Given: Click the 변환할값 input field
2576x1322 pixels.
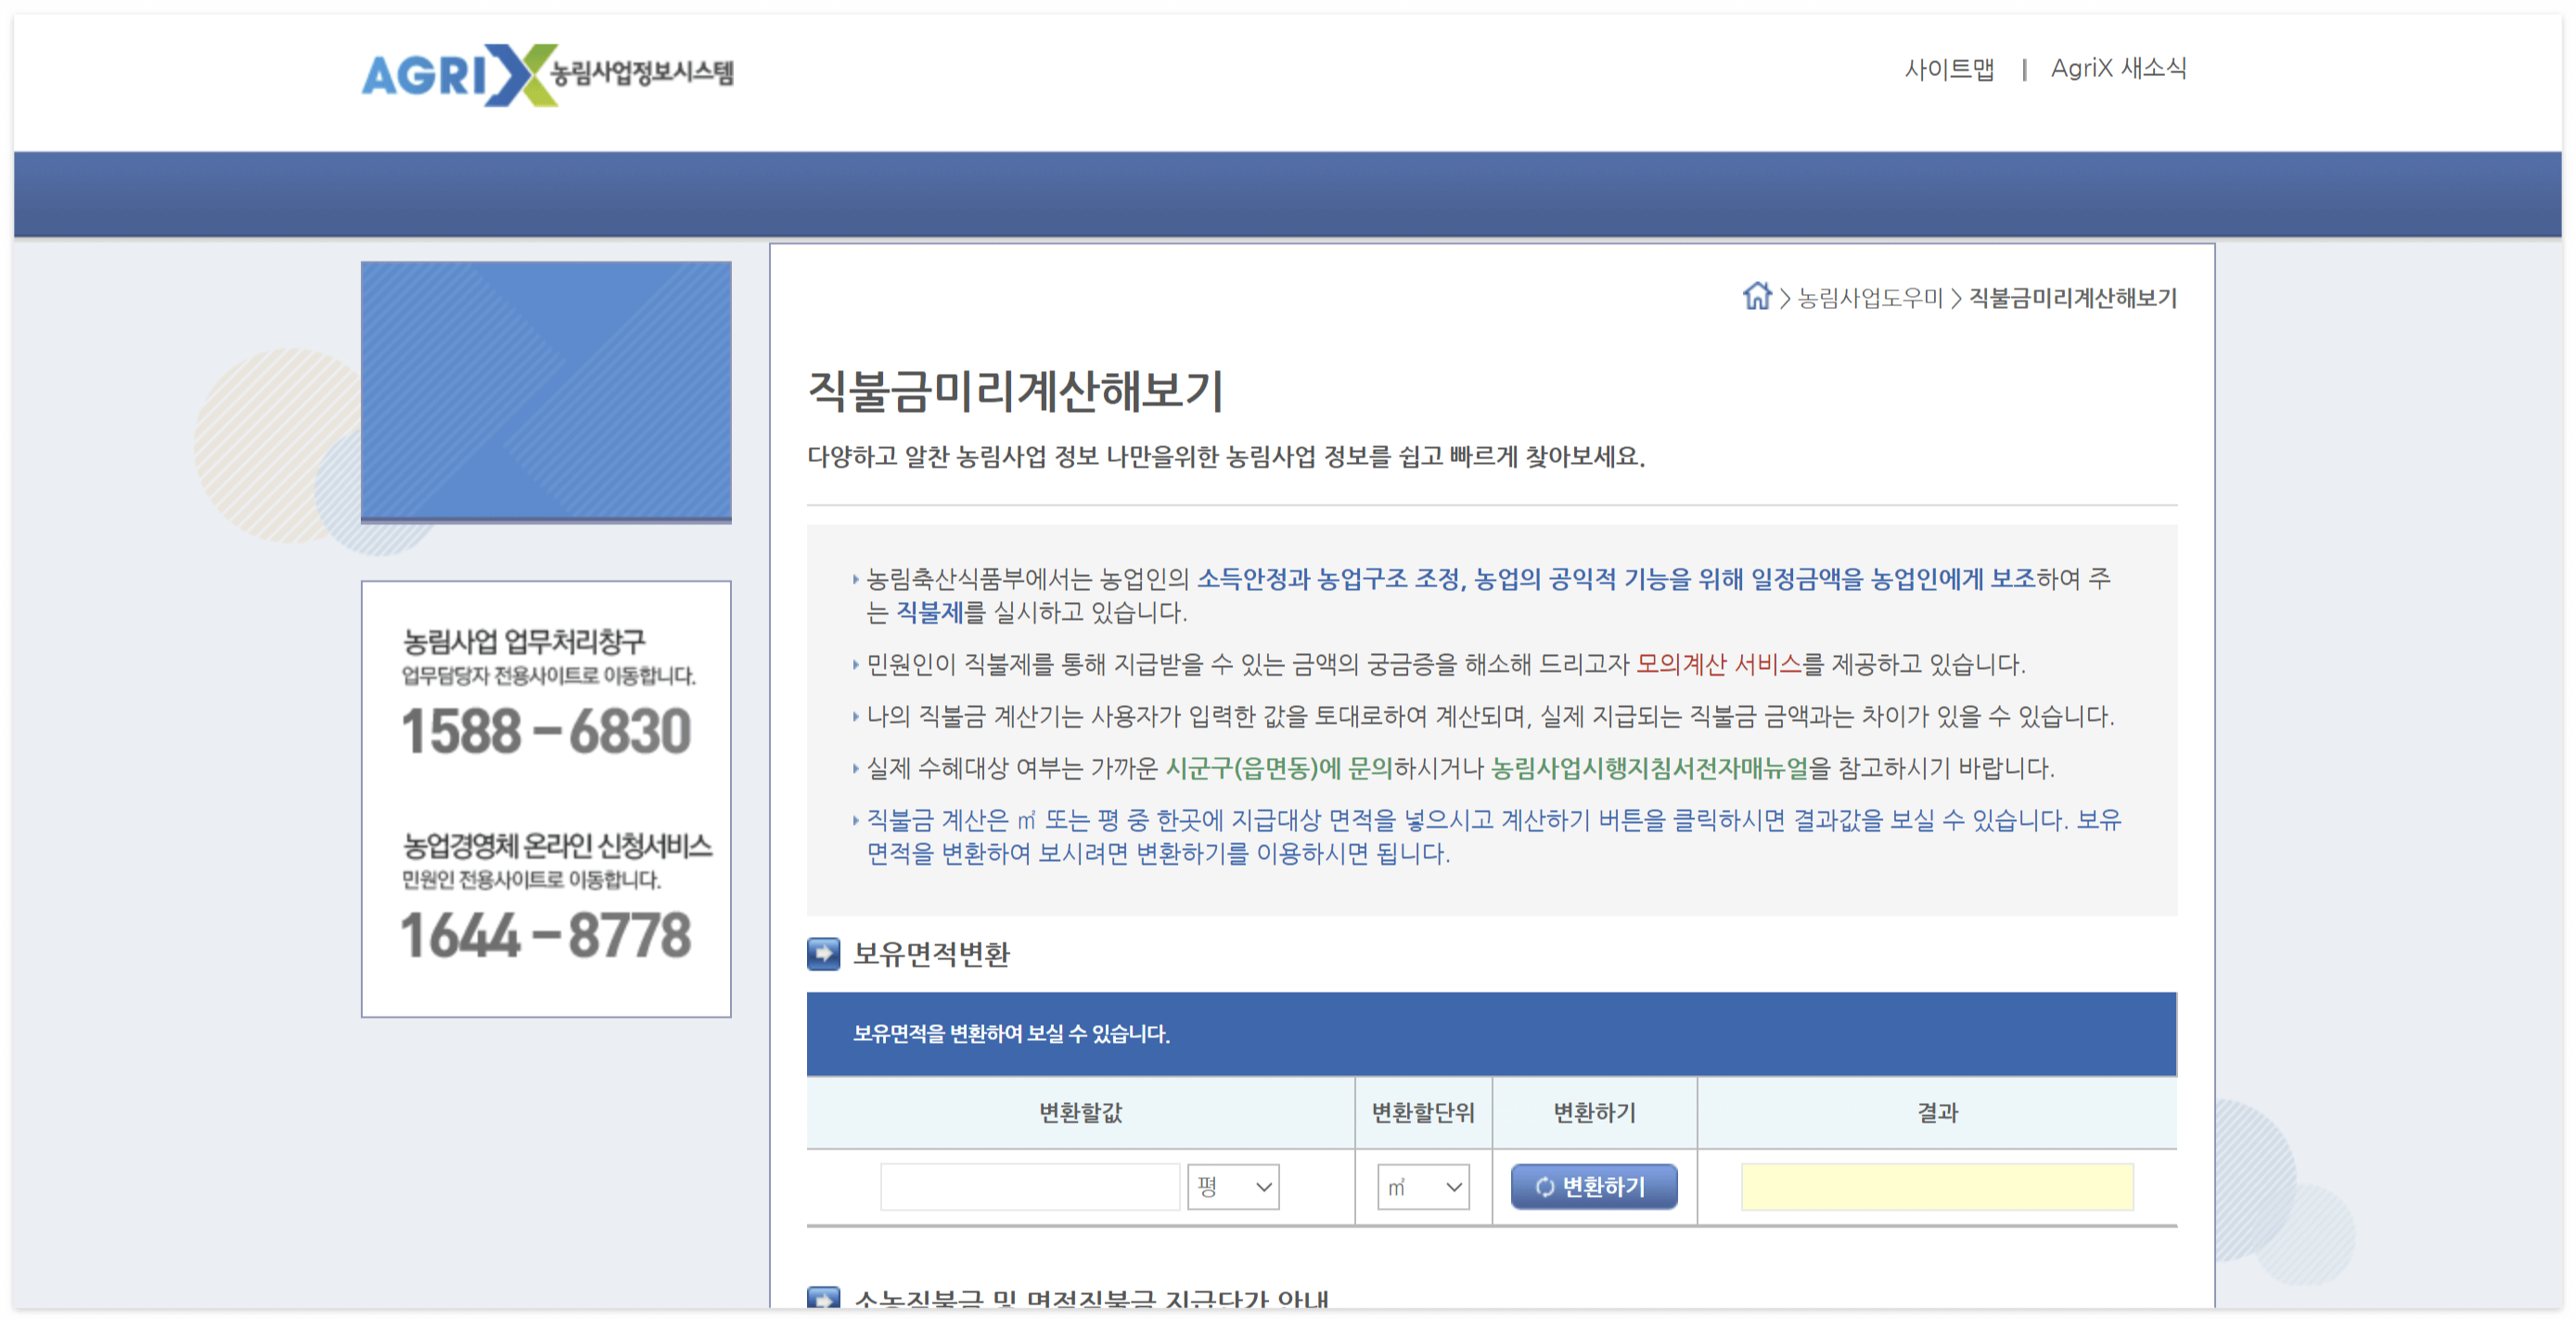Looking at the screenshot, I should pyautogui.click(x=1029, y=1186).
